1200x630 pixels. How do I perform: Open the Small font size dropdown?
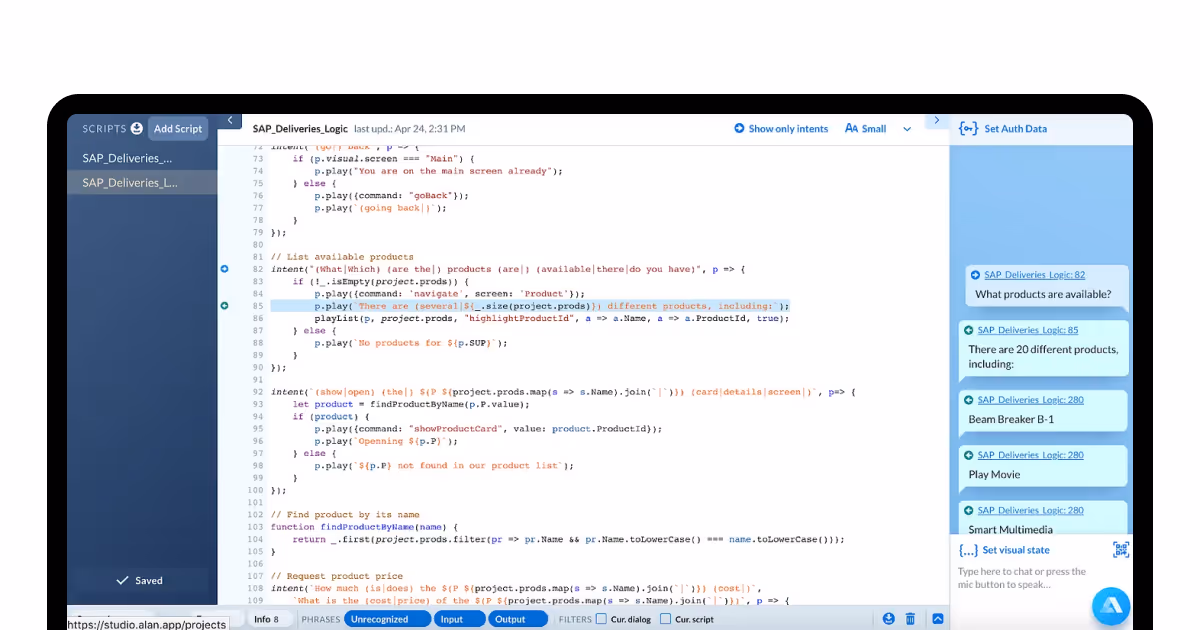(x=879, y=128)
